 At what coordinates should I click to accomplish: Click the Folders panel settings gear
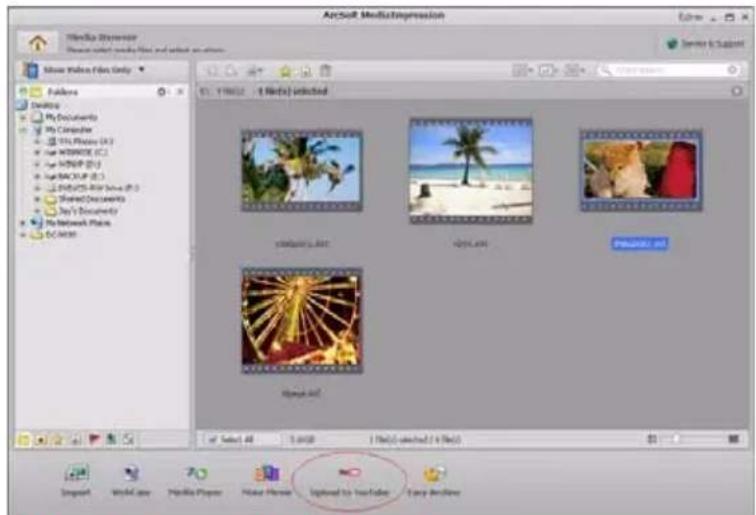pyautogui.click(x=162, y=91)
